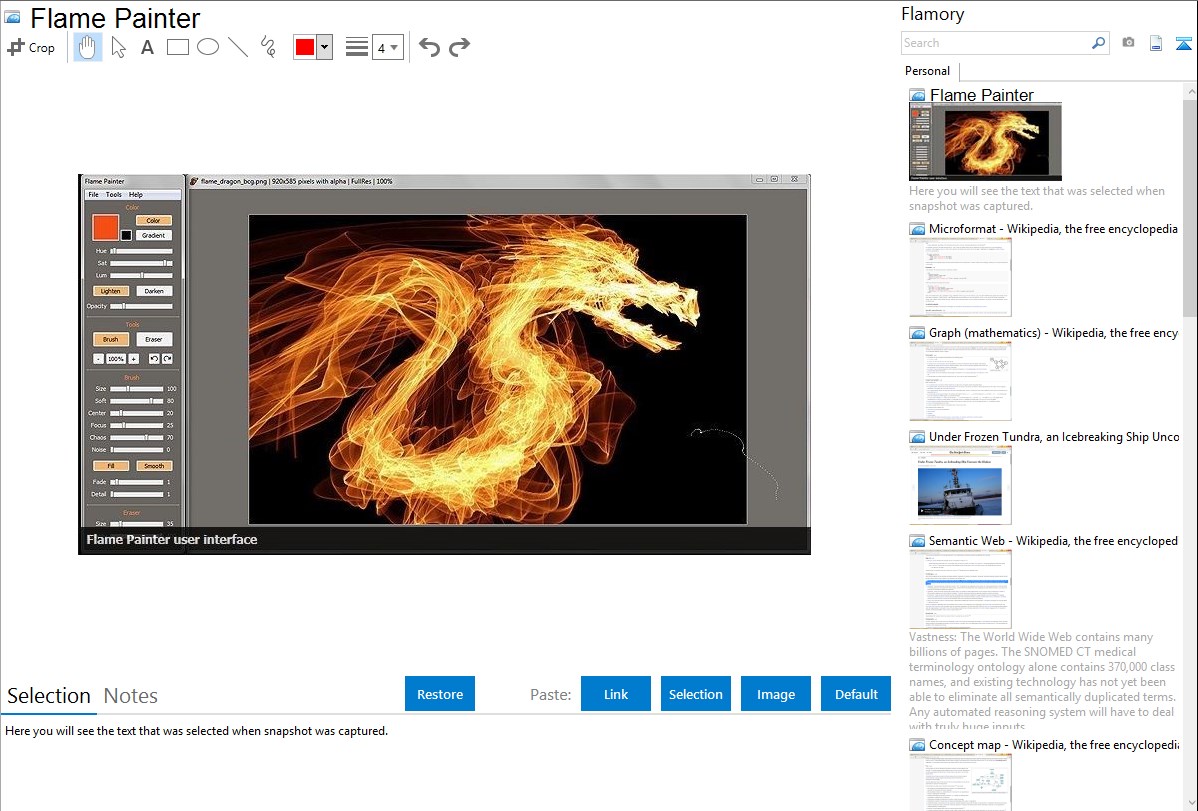Pick the freehand draw tool
The image size is (1198, 811).
point(268,47)
